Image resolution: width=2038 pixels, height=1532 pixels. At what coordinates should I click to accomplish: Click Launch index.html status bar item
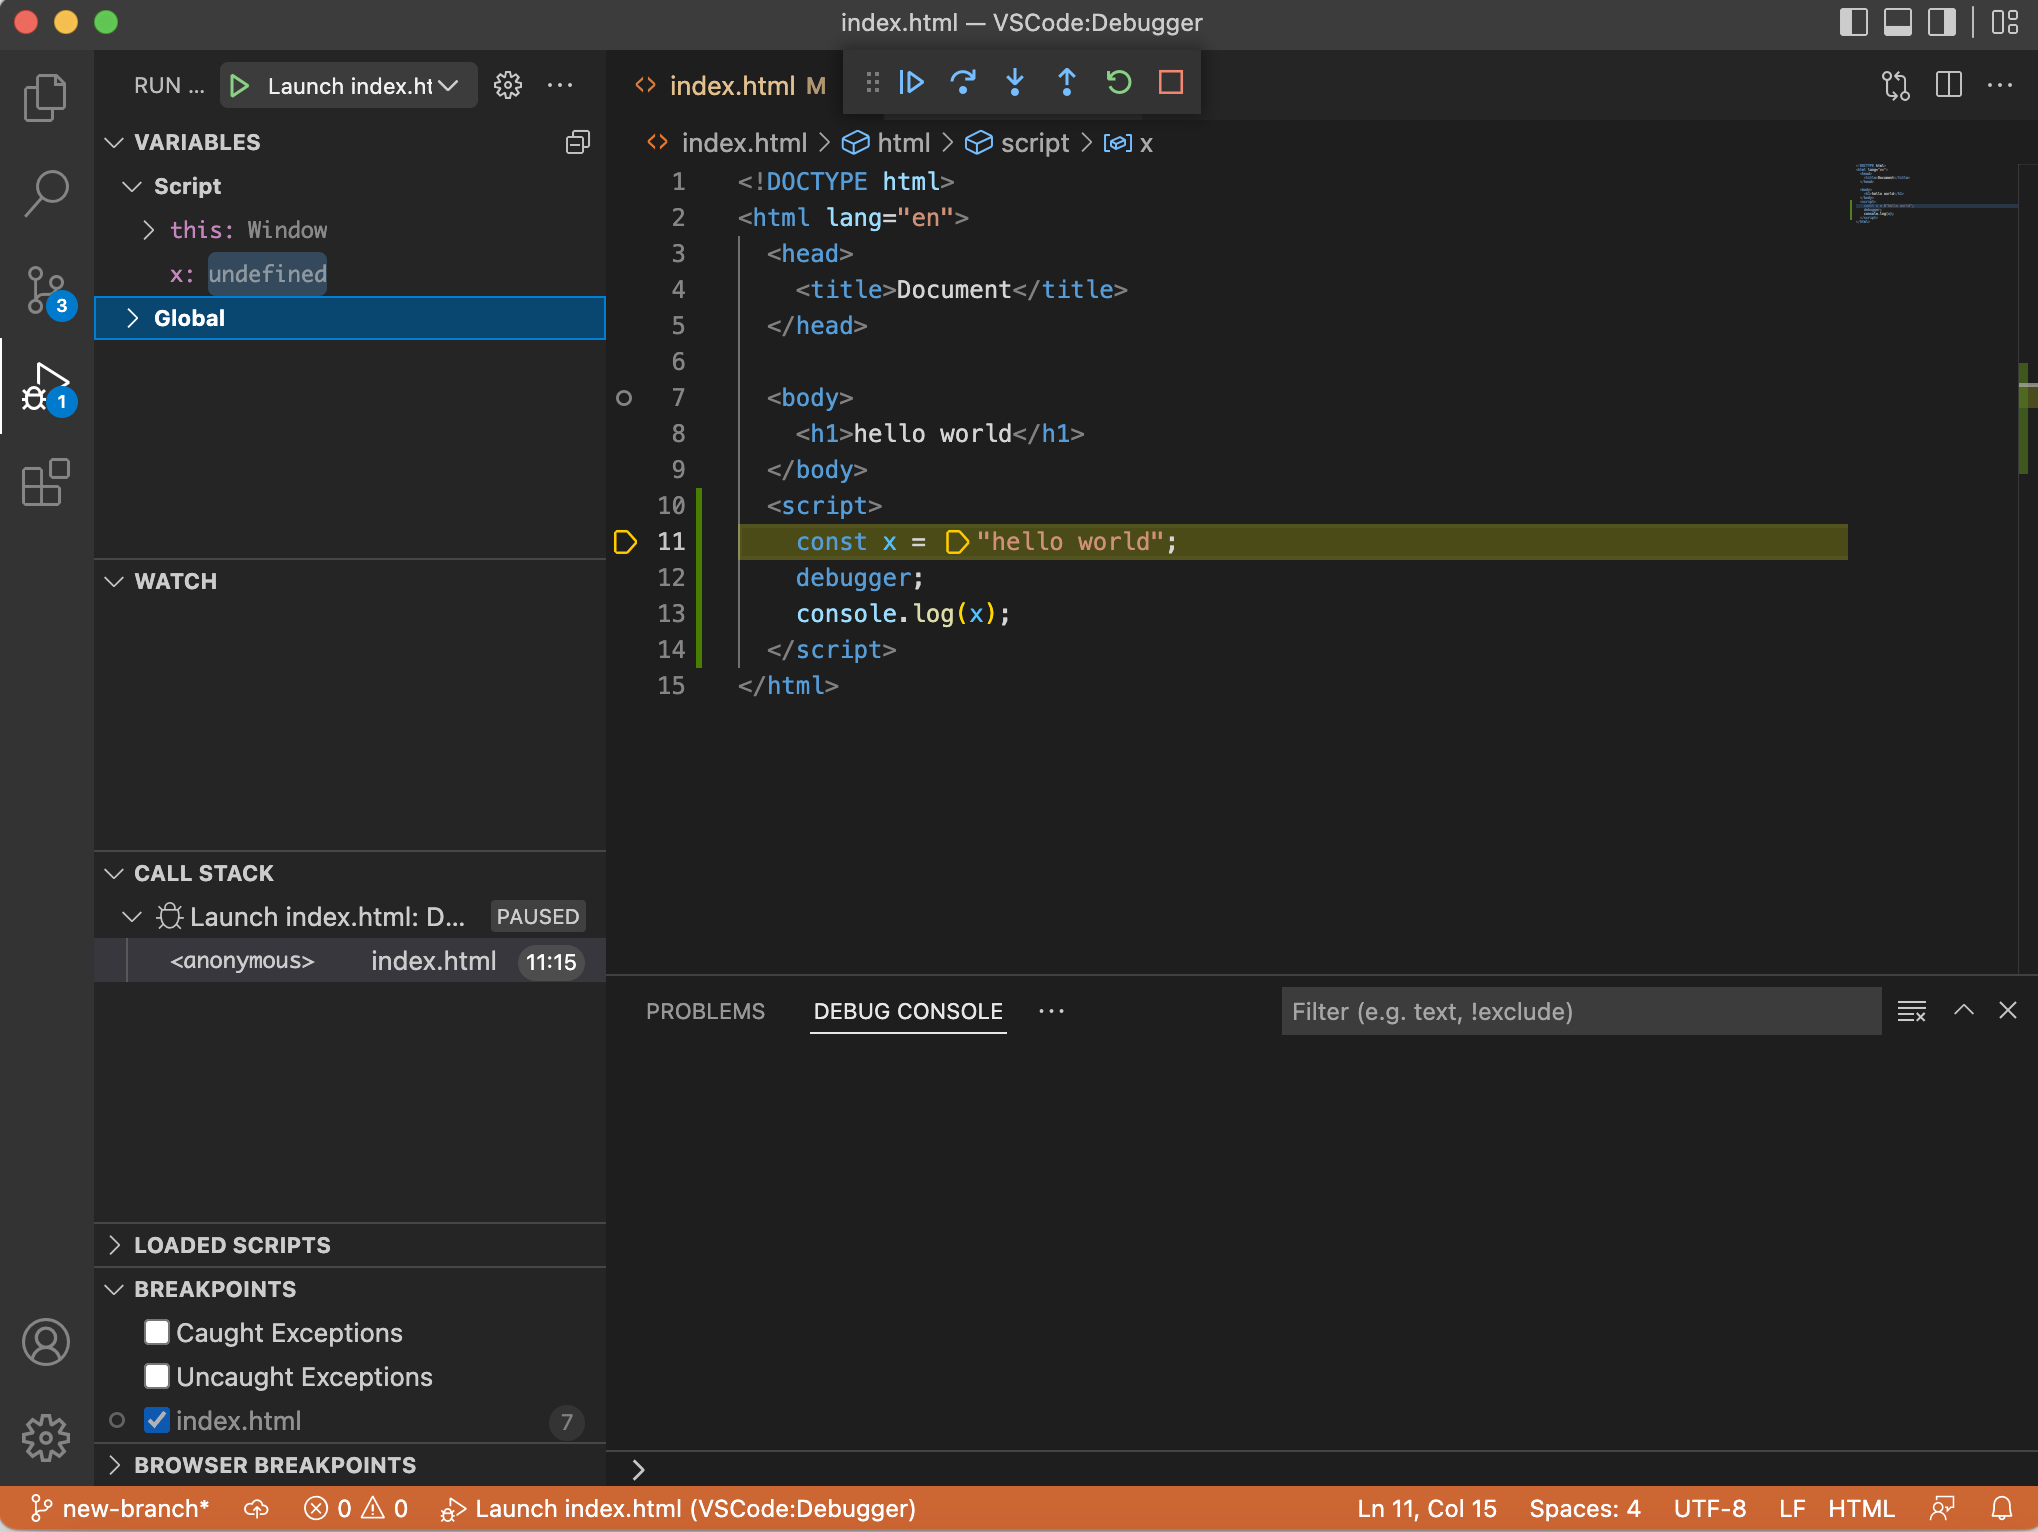pos(678,1508)
